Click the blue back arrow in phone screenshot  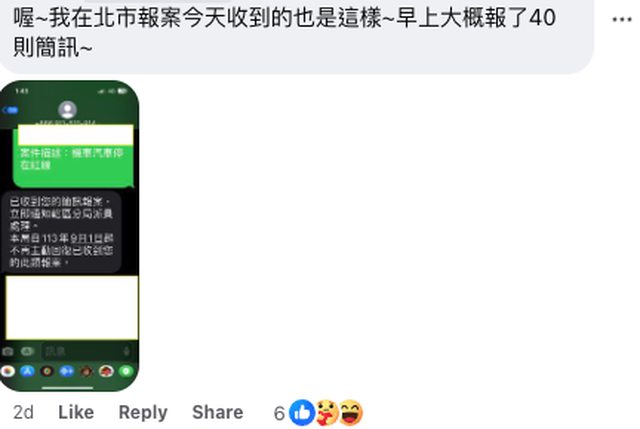click(10, 110)
